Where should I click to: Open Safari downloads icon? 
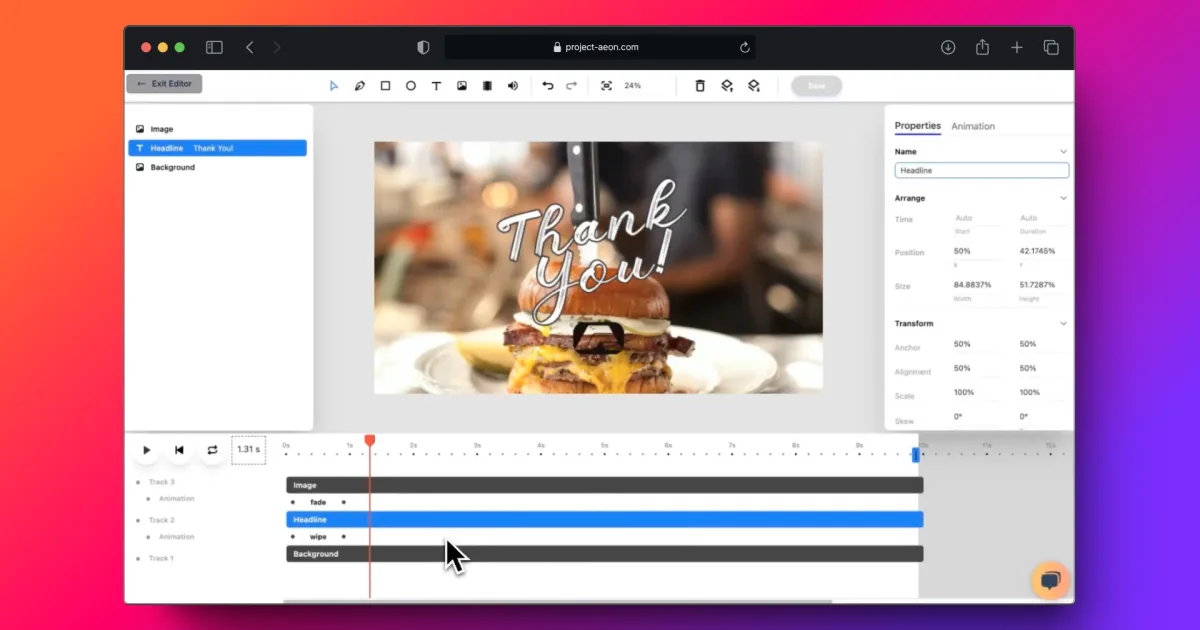click(x=948, y=47)
